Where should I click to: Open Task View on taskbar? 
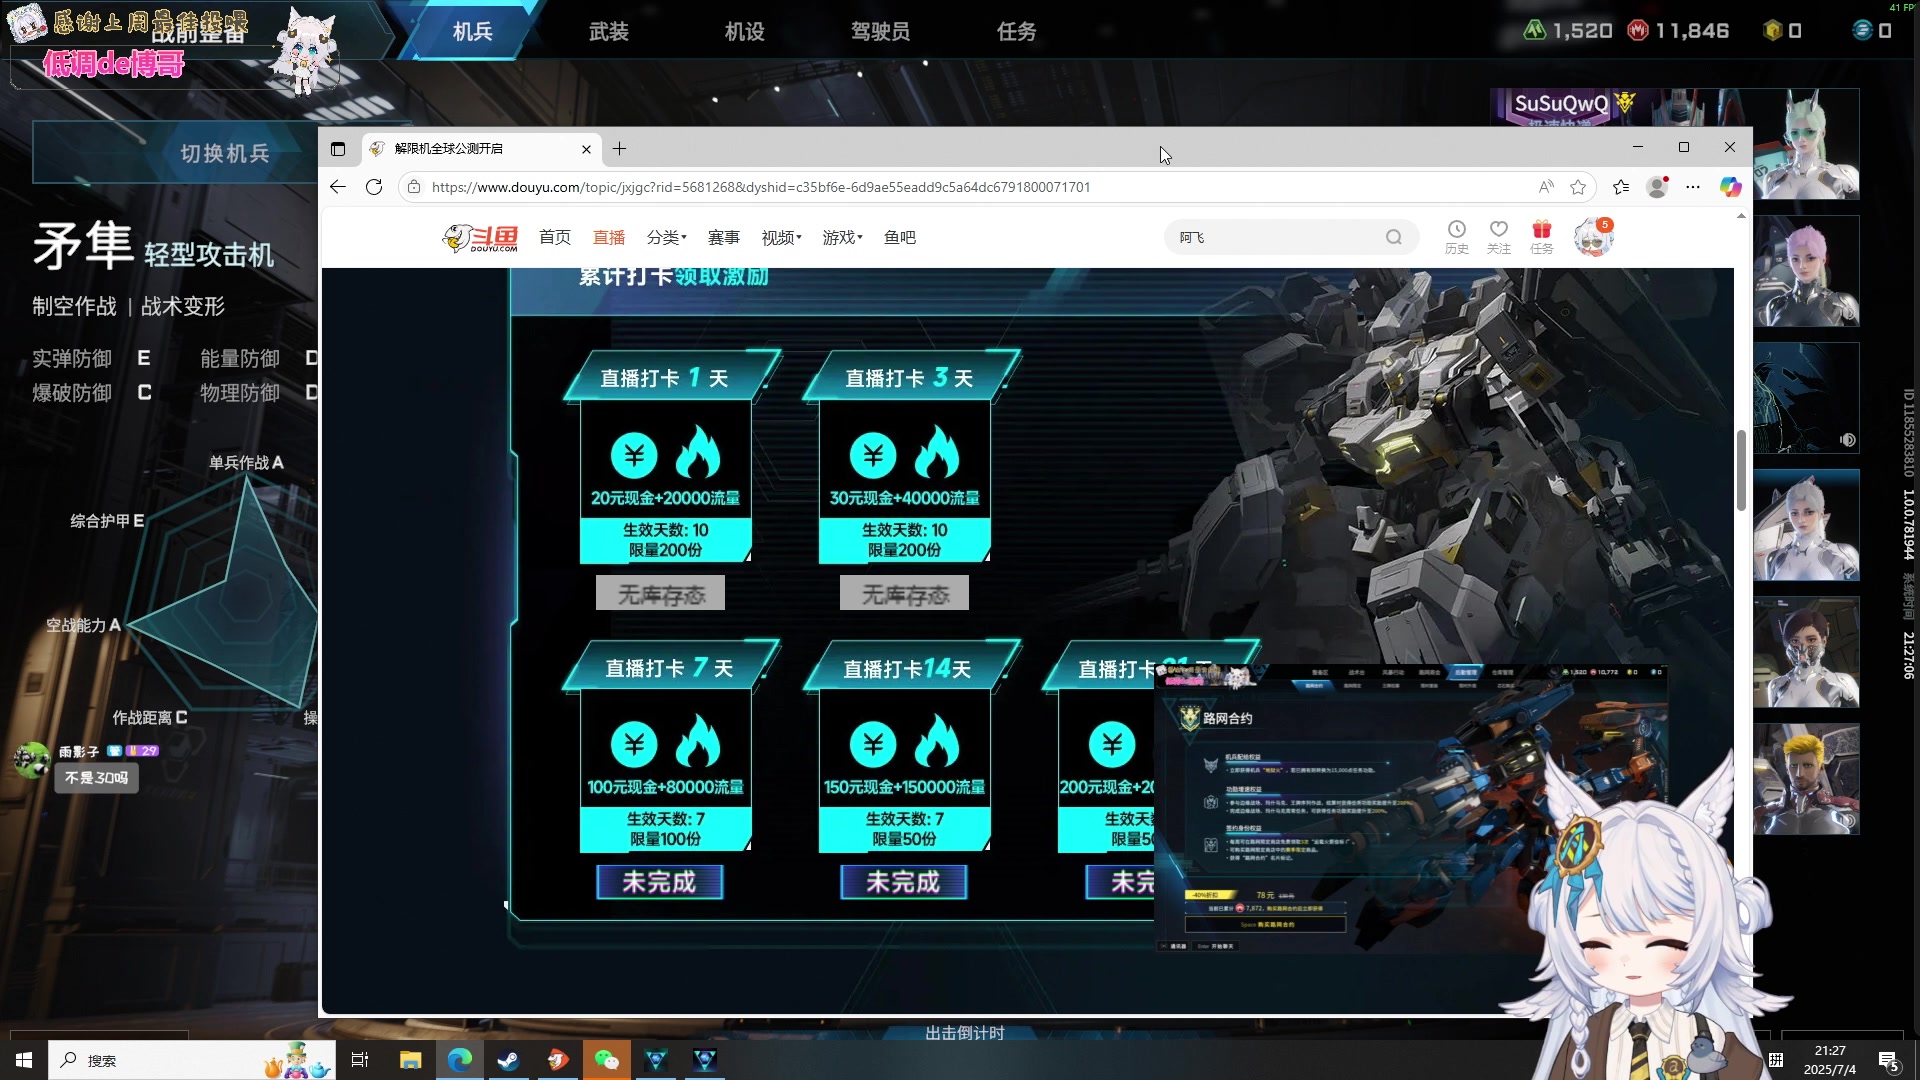pyautogui.click(x=360, y=1060)
